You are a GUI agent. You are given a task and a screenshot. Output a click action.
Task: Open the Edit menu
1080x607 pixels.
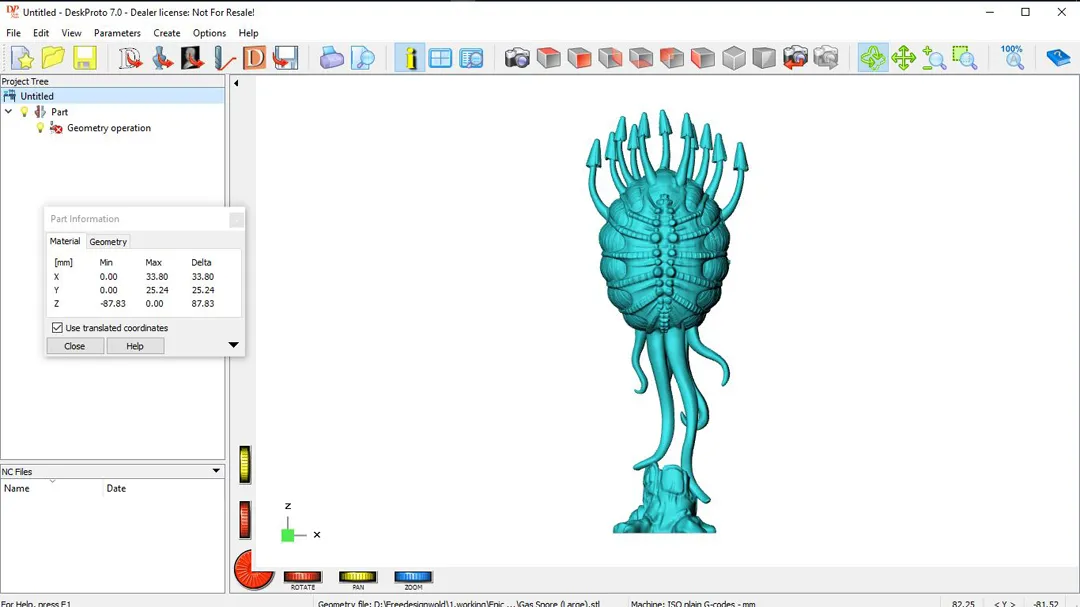pyautogui.click(x=41, y=33)
